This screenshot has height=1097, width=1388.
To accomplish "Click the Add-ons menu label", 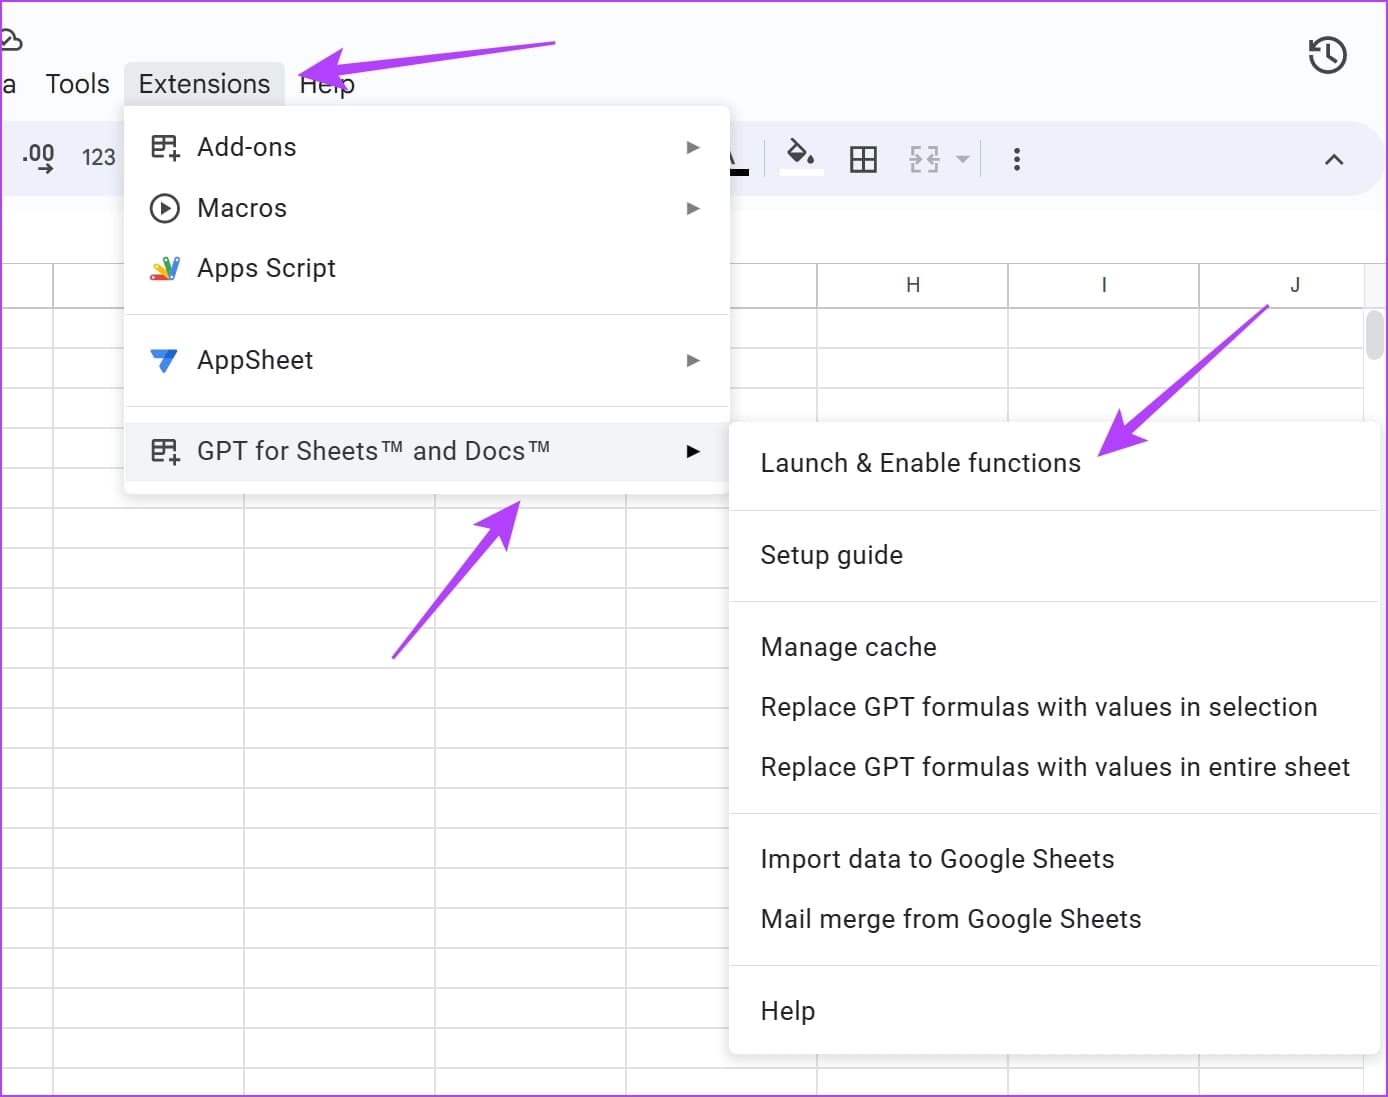I will (247, 147).
